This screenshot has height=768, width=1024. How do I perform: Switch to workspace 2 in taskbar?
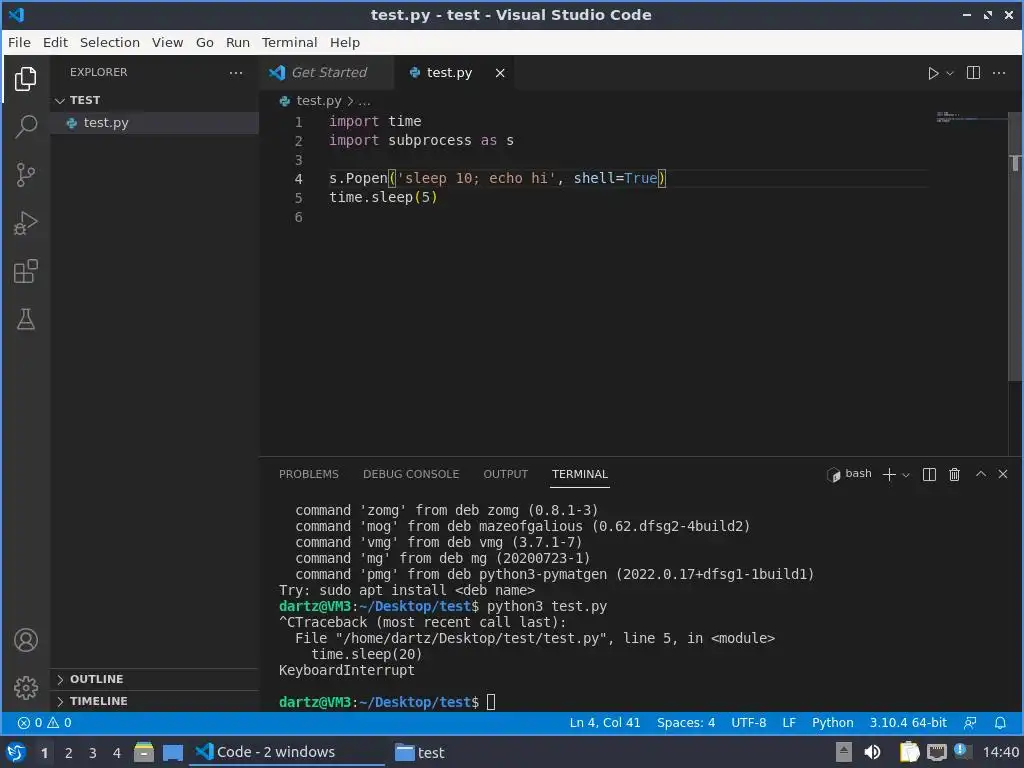point(69,753)
